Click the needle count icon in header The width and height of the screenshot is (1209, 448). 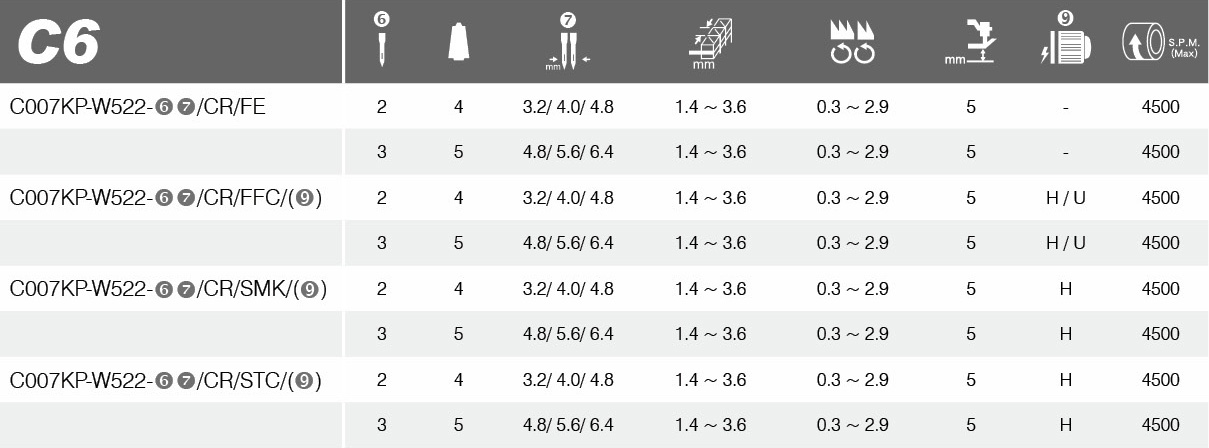(381, 42)
